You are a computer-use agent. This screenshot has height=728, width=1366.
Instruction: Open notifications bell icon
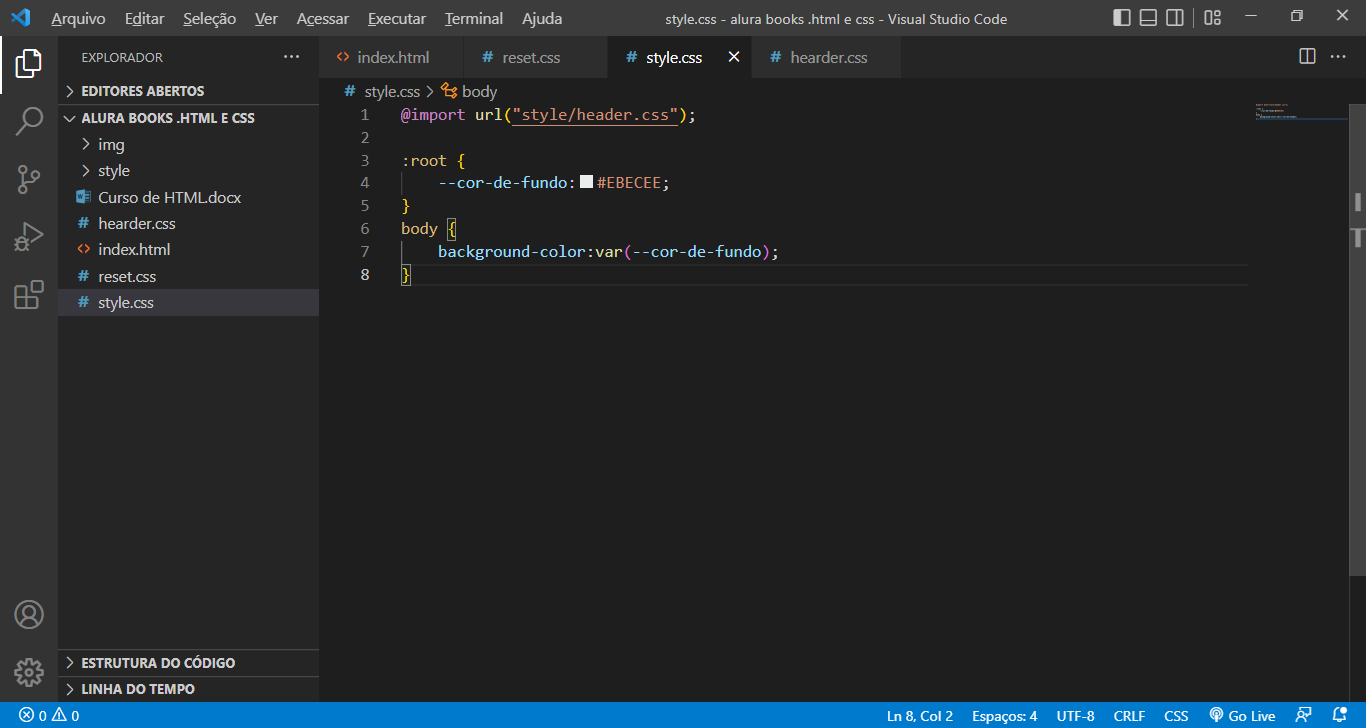pos(1340,716)
